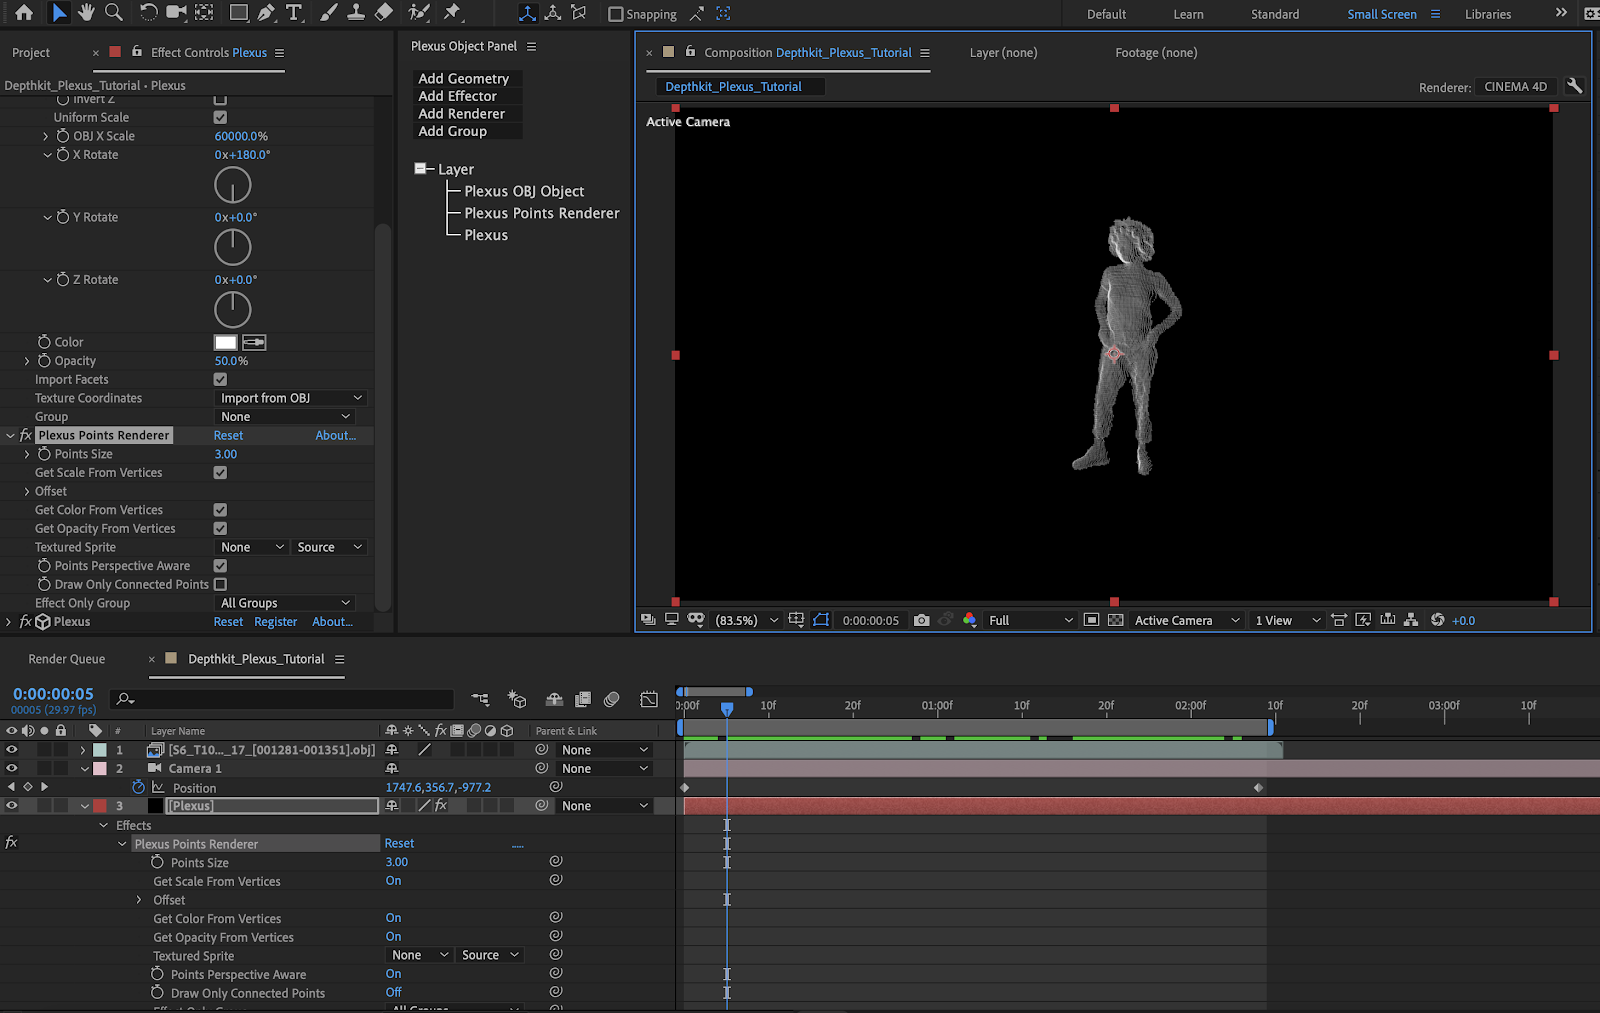
Task: Toggle Uniform Scale checkbox
Action: (x=220, y=117)
